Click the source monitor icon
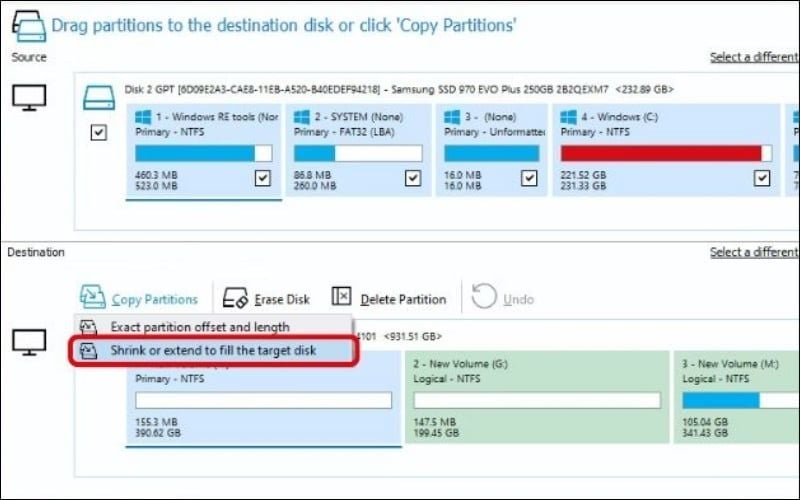Viewport: 800px width, 500px height. 28,97
